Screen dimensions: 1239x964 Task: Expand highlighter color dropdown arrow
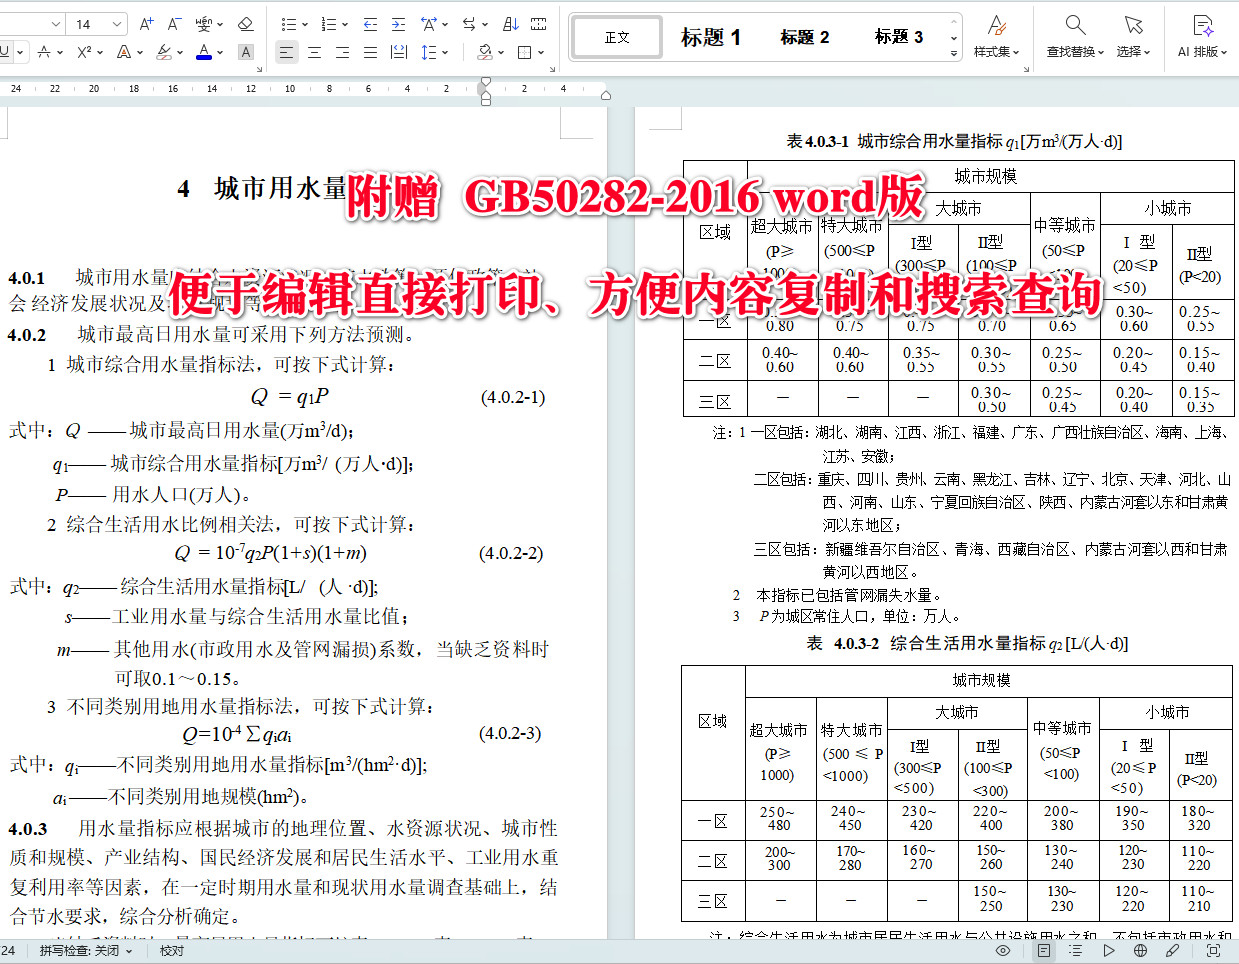[x=180, y=52]
